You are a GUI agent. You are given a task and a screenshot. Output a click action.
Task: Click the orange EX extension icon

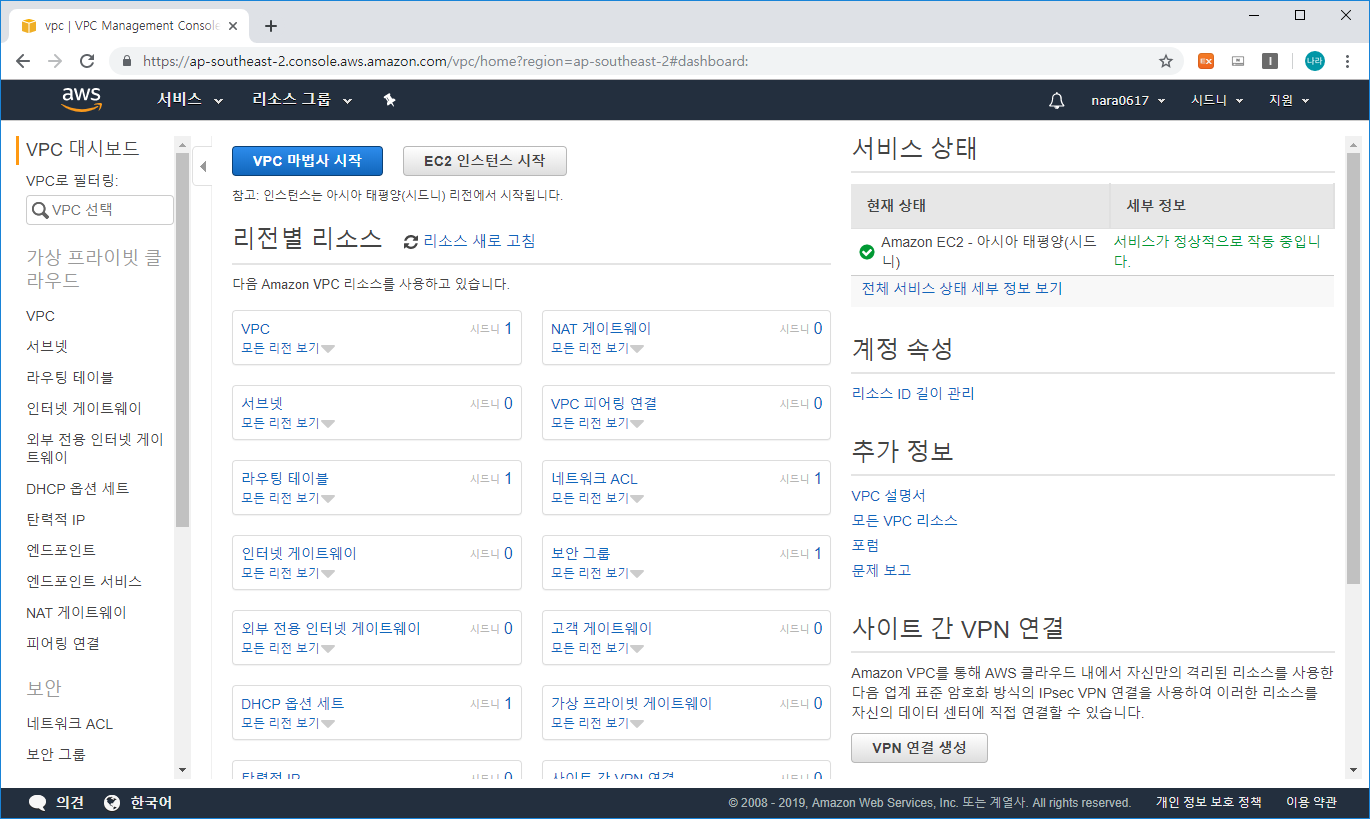[x=1206, y=61]
